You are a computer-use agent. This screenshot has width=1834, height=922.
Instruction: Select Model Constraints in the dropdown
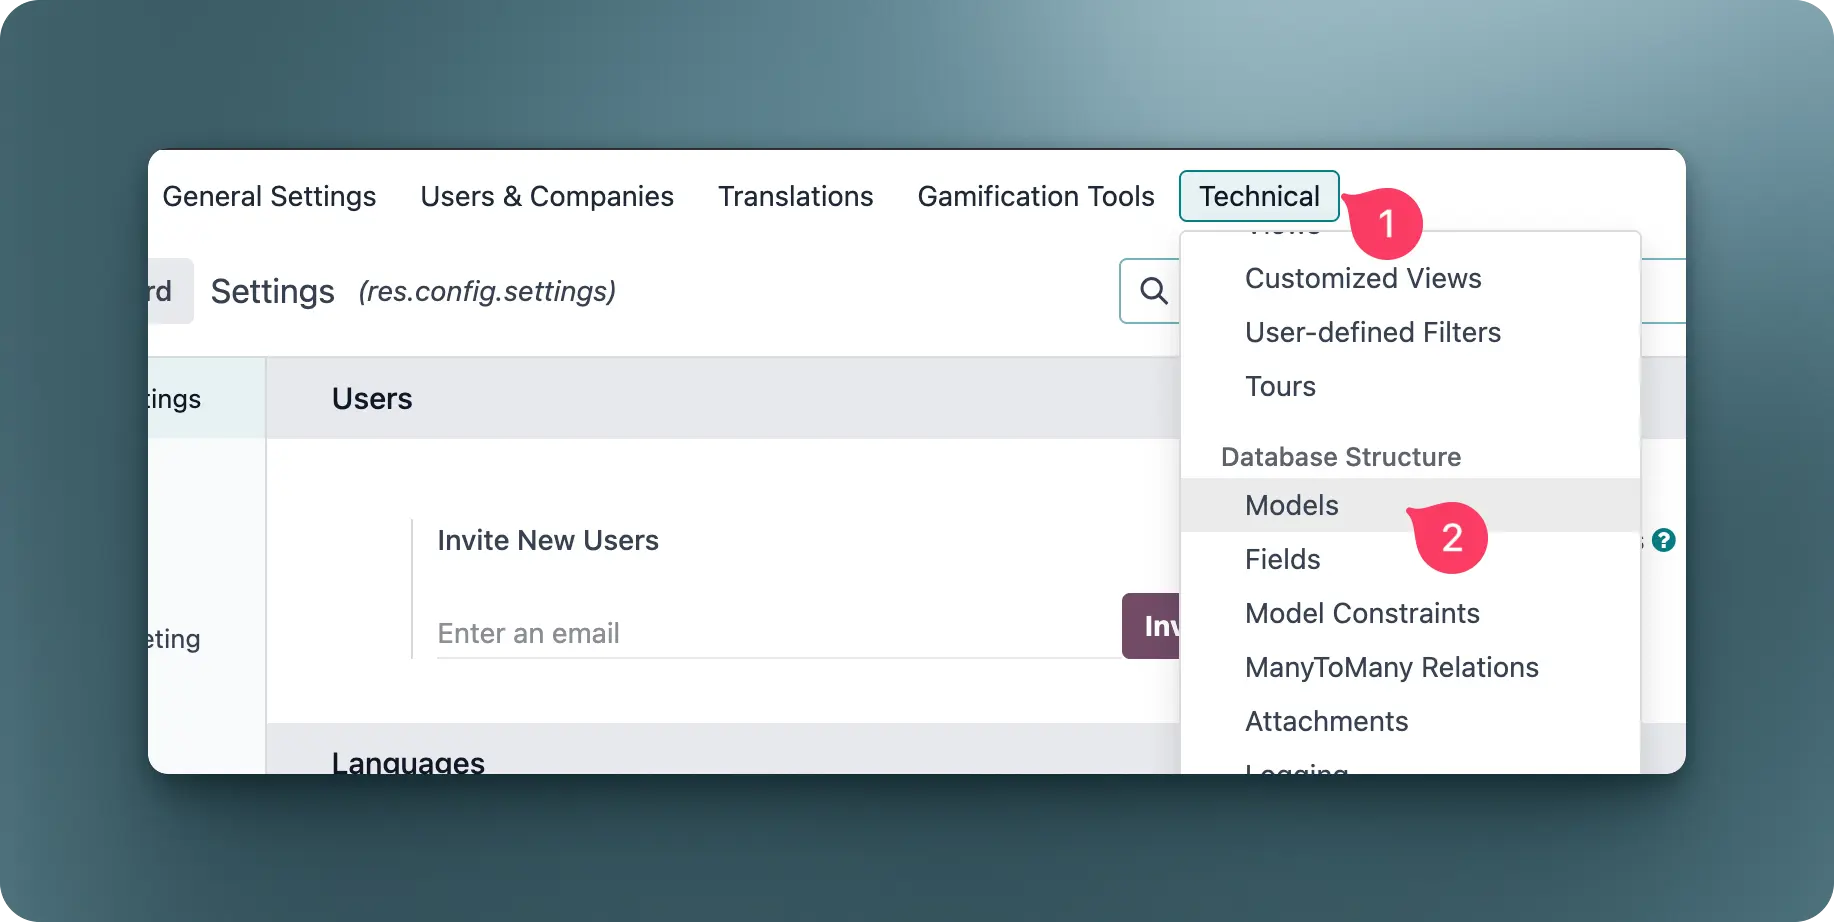pos(1361,613)
